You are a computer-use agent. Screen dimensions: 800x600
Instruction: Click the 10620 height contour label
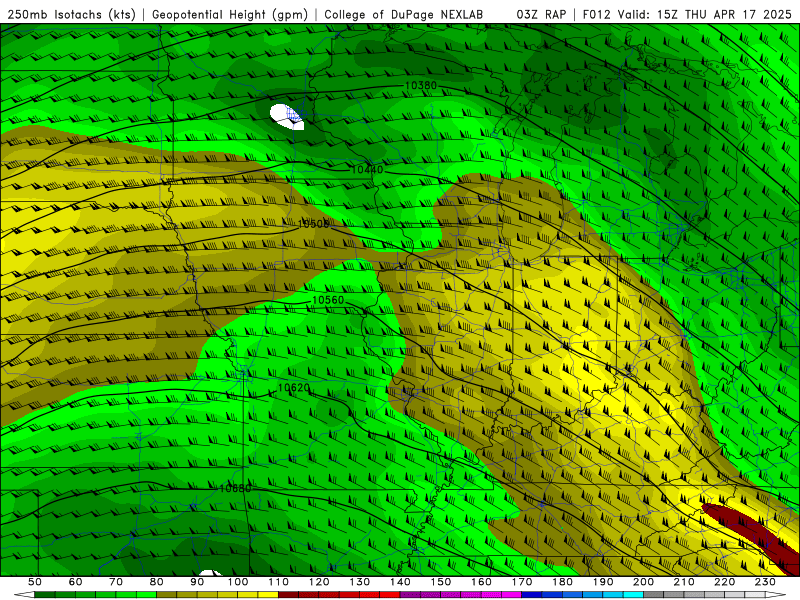(294, 388)
